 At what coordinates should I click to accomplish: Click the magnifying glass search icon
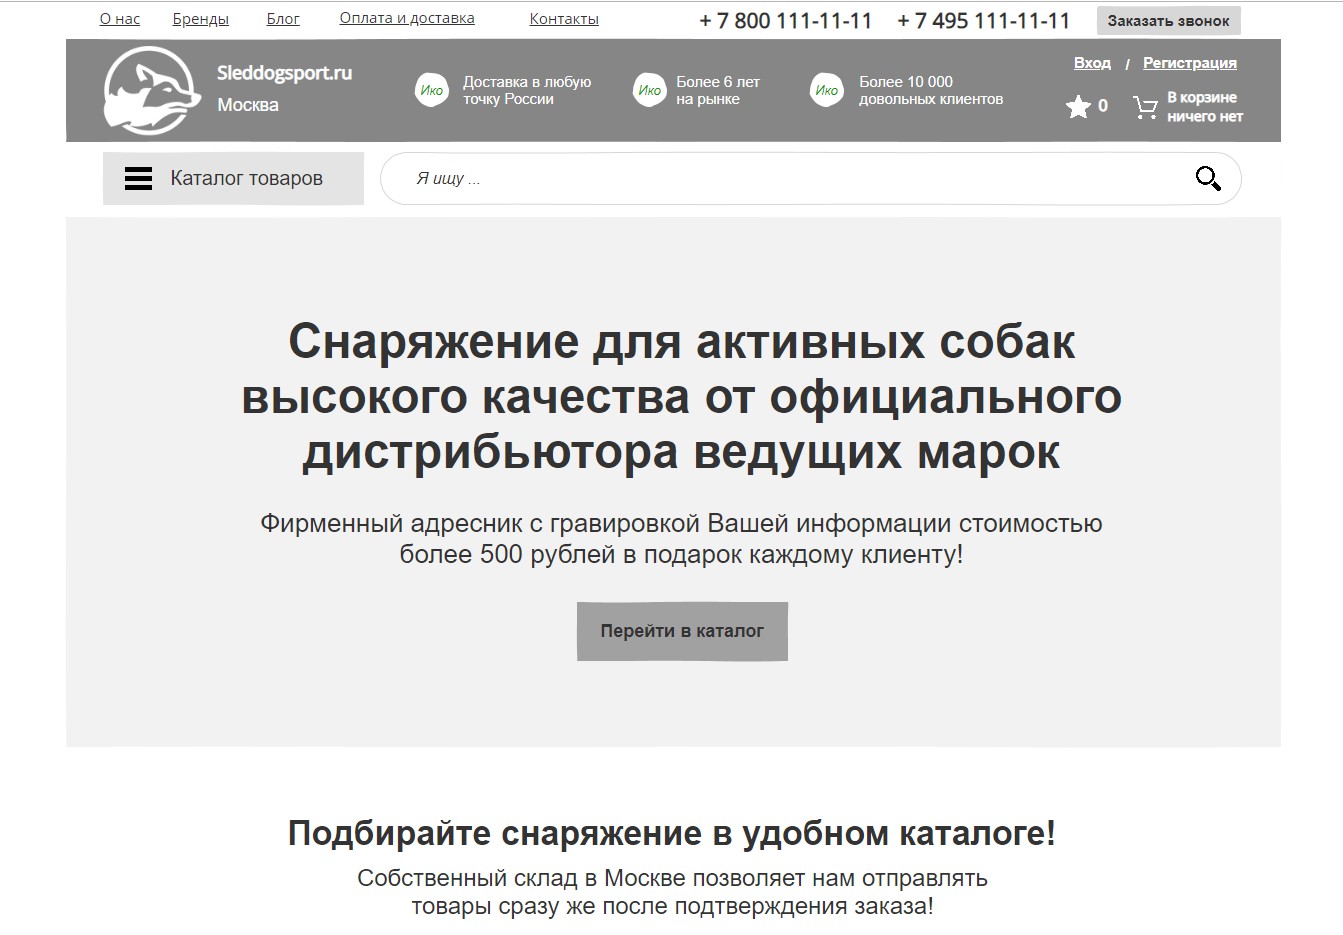1208,179
